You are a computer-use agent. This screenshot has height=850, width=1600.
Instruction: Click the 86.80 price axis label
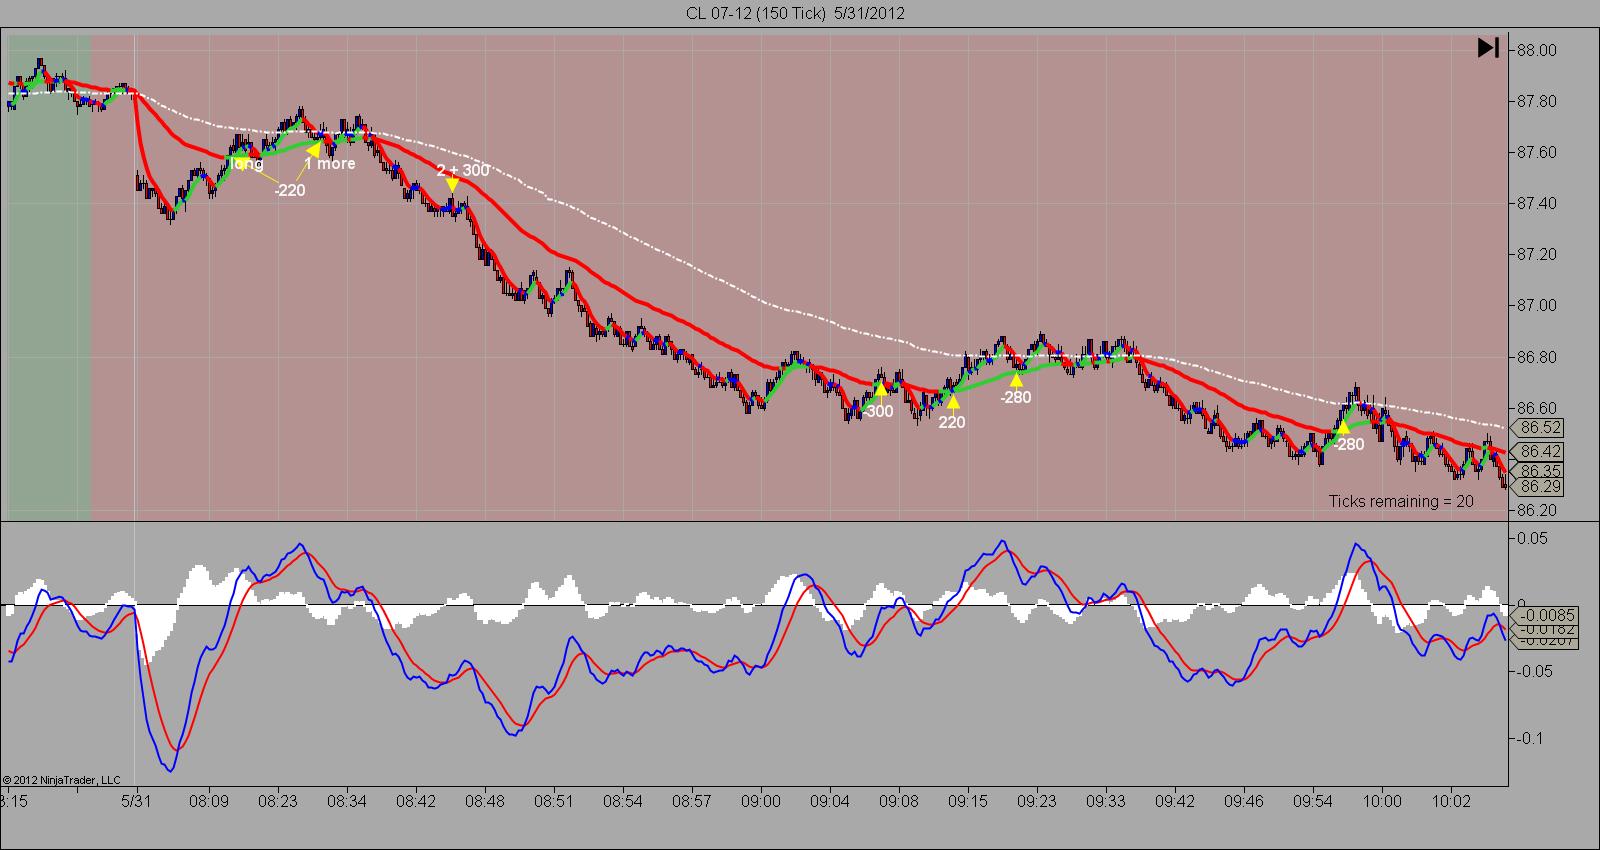click(1537, 357)
